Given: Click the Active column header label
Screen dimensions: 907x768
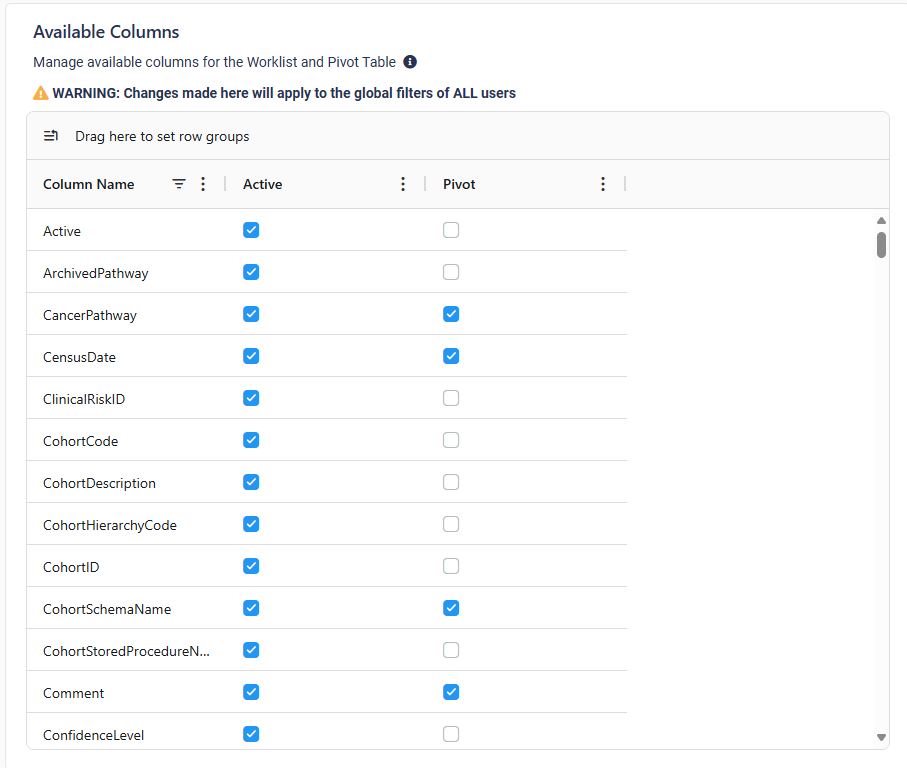Looking at the screenshot, I should 263,184.
